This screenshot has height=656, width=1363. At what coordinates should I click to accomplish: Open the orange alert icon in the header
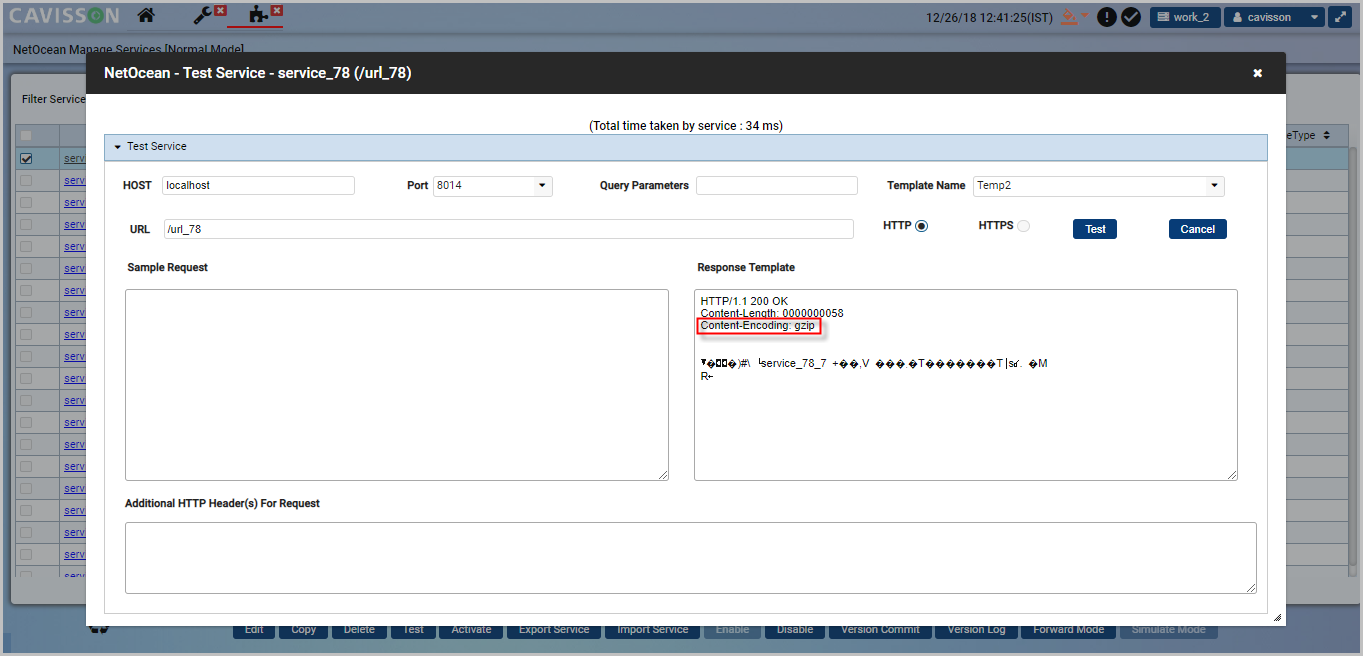coord(1071,17)
